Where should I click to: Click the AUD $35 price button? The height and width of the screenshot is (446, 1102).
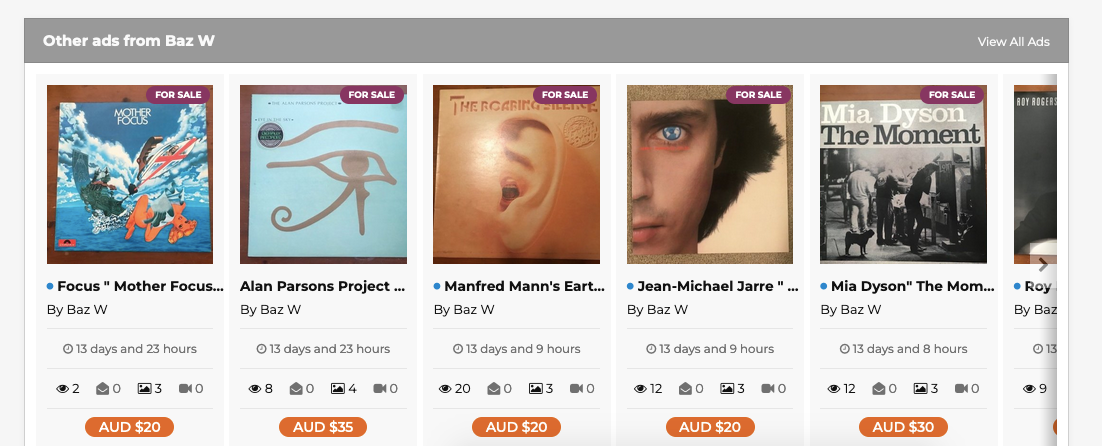(x=323, y=427)
